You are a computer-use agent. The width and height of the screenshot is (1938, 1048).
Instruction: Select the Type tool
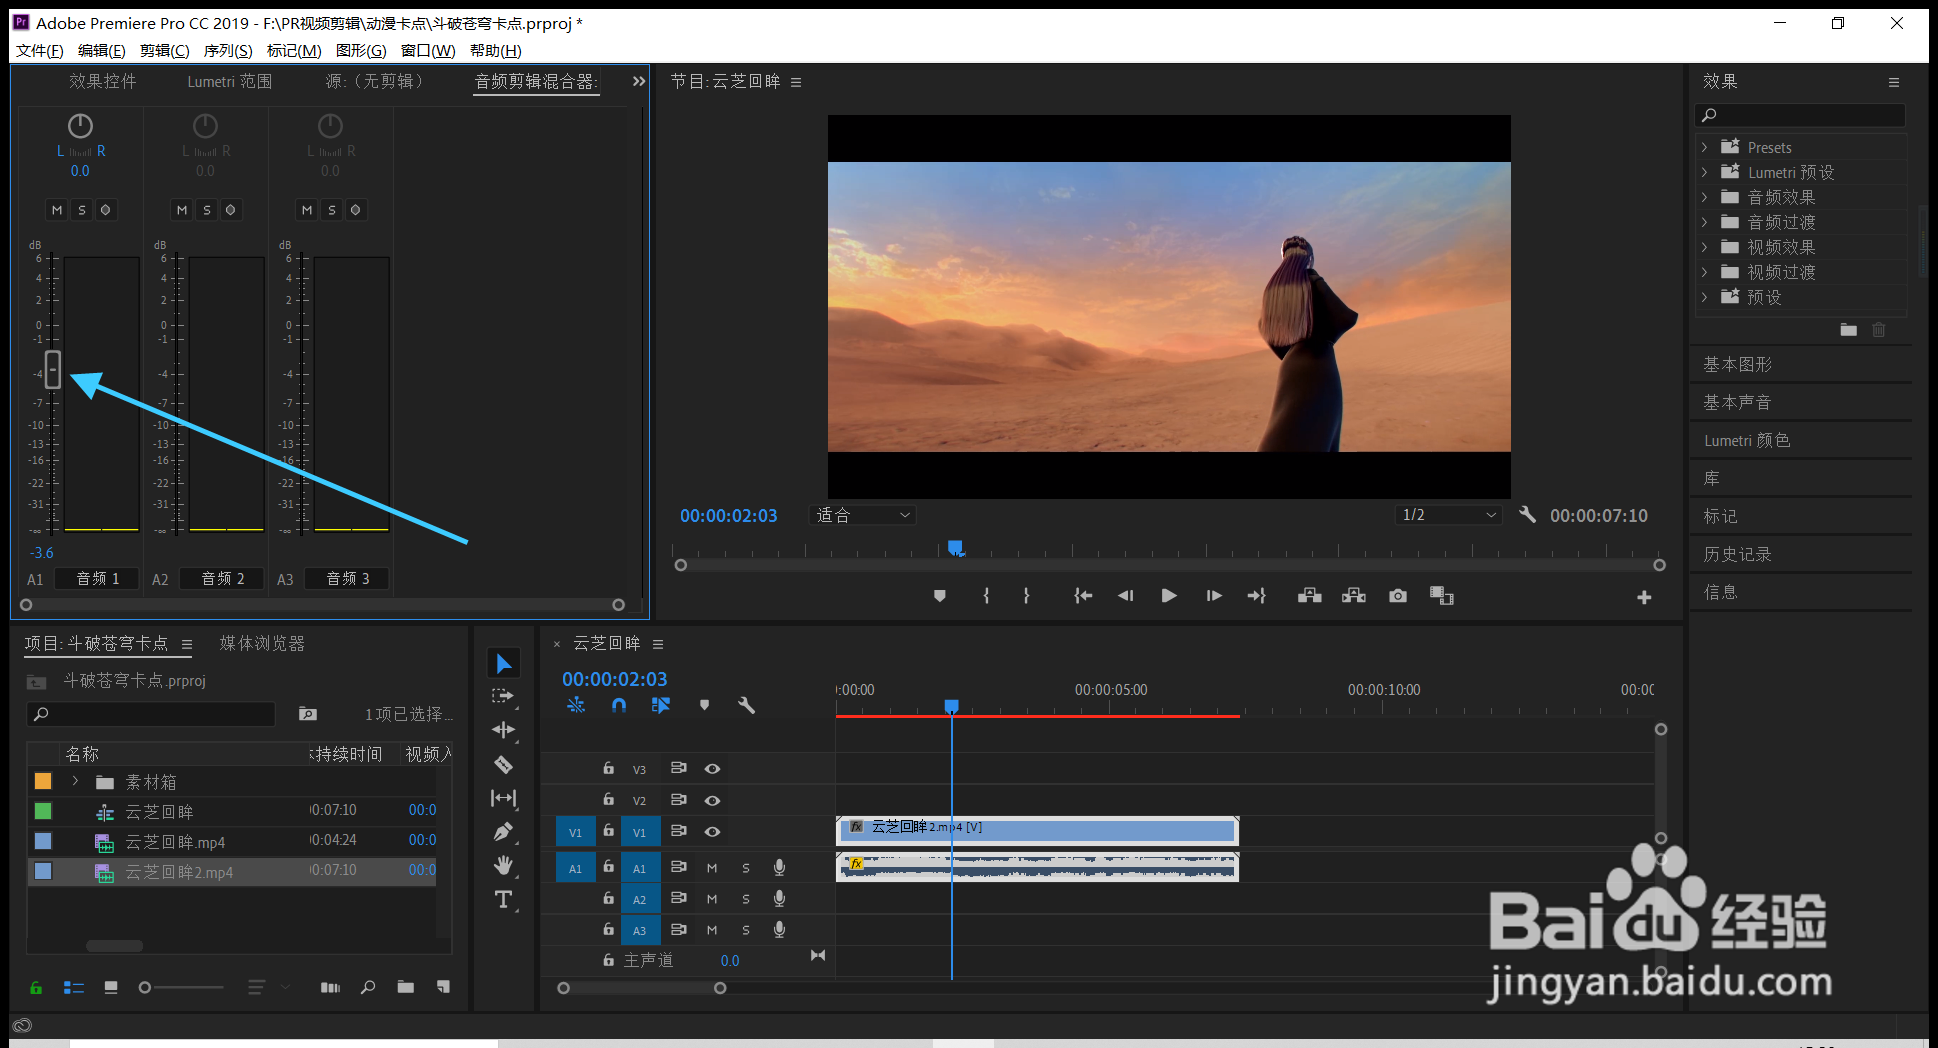503,899
